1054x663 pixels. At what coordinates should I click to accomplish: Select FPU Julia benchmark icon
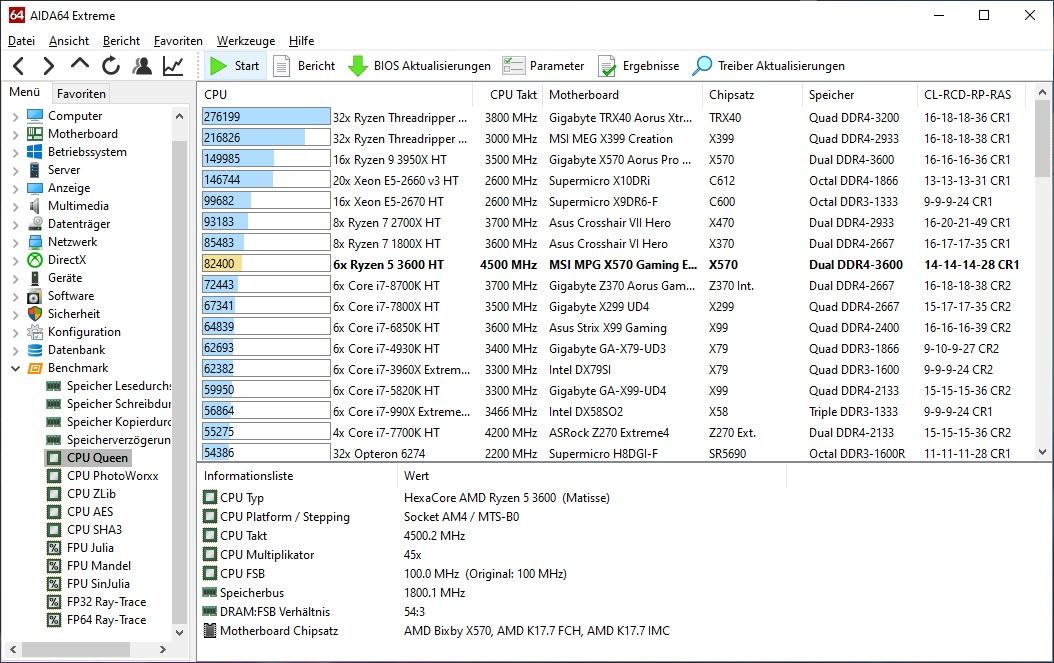[x=54, y=548]
